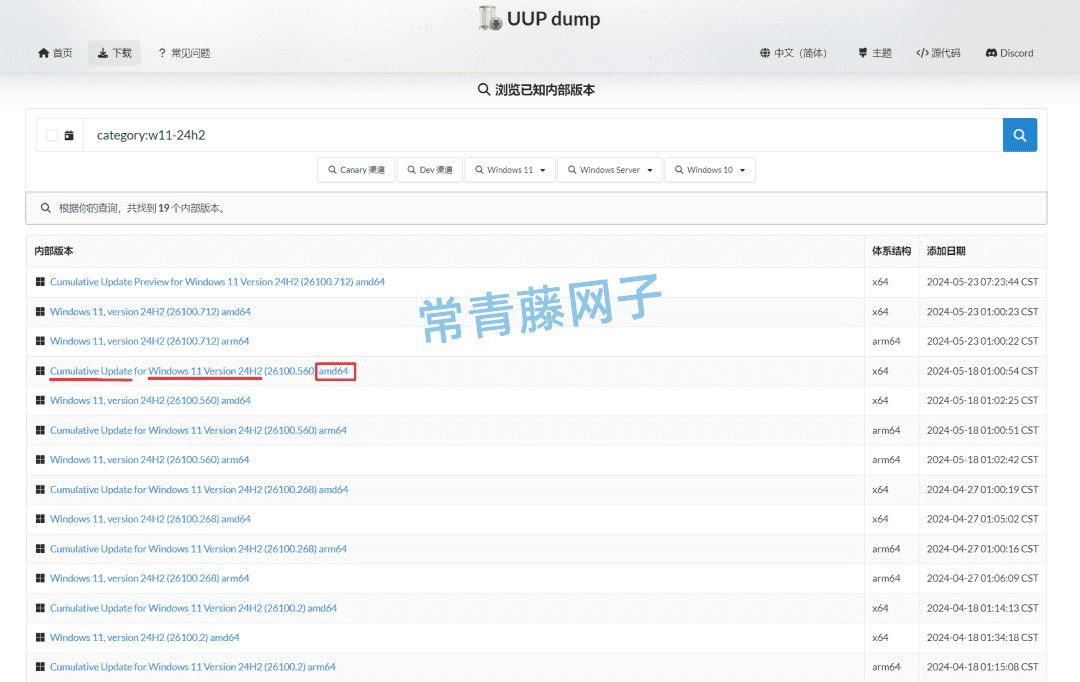Click the UUP dump logo icon
This screenshot has height=682, width=1080.
(490, 19)
